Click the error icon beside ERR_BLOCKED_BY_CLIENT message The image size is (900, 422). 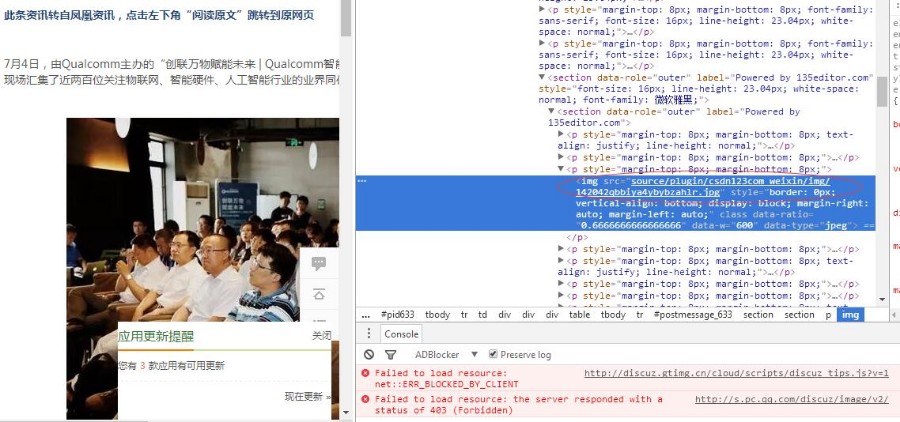[x=366, y=373]
